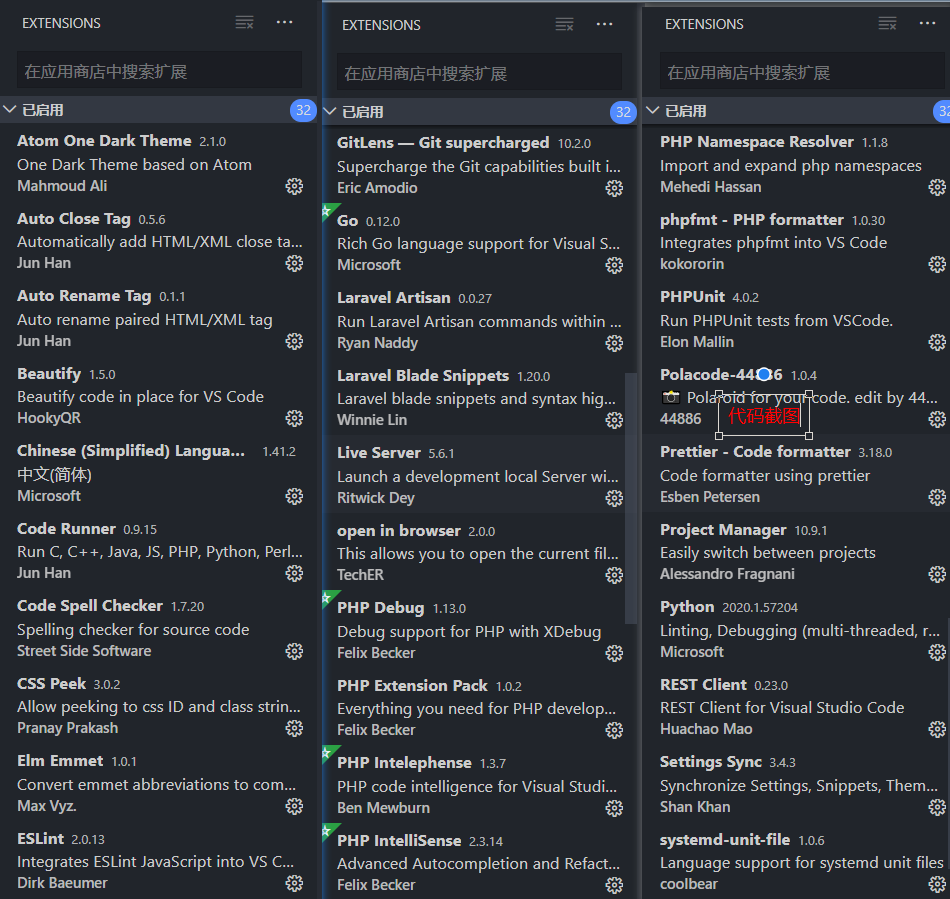Select the Prettier - Code formatter entry
950x899 pixels.
pos(797,474)
